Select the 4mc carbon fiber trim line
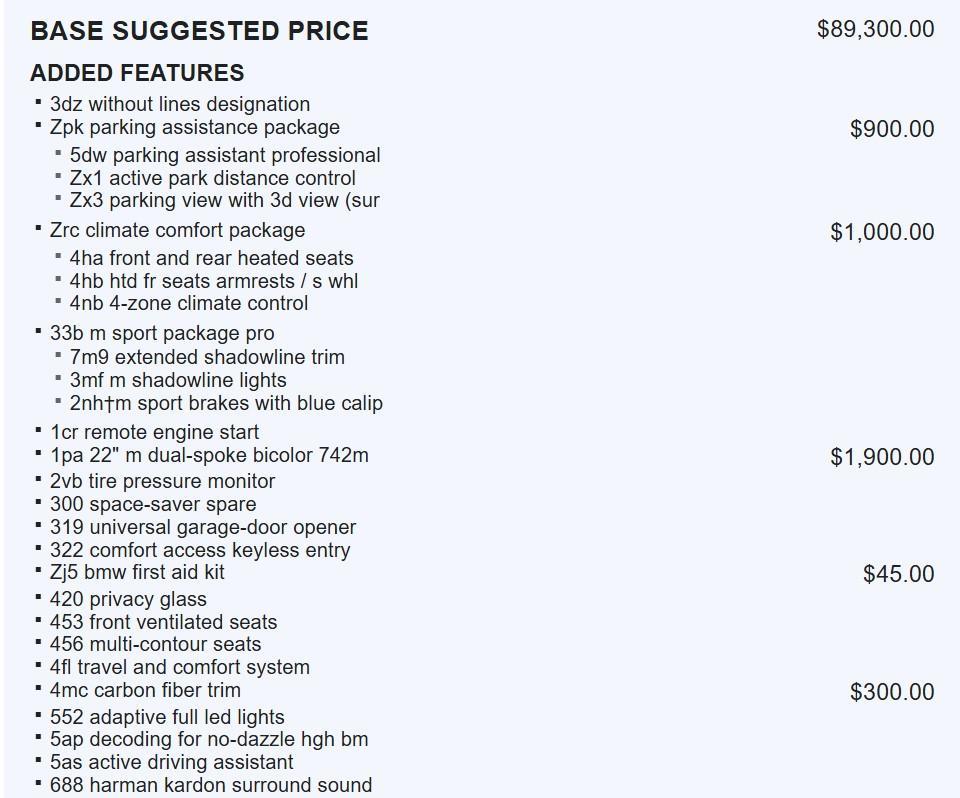Image resolution: width=960 pixels, height=798 pixels. click(145, 690)
